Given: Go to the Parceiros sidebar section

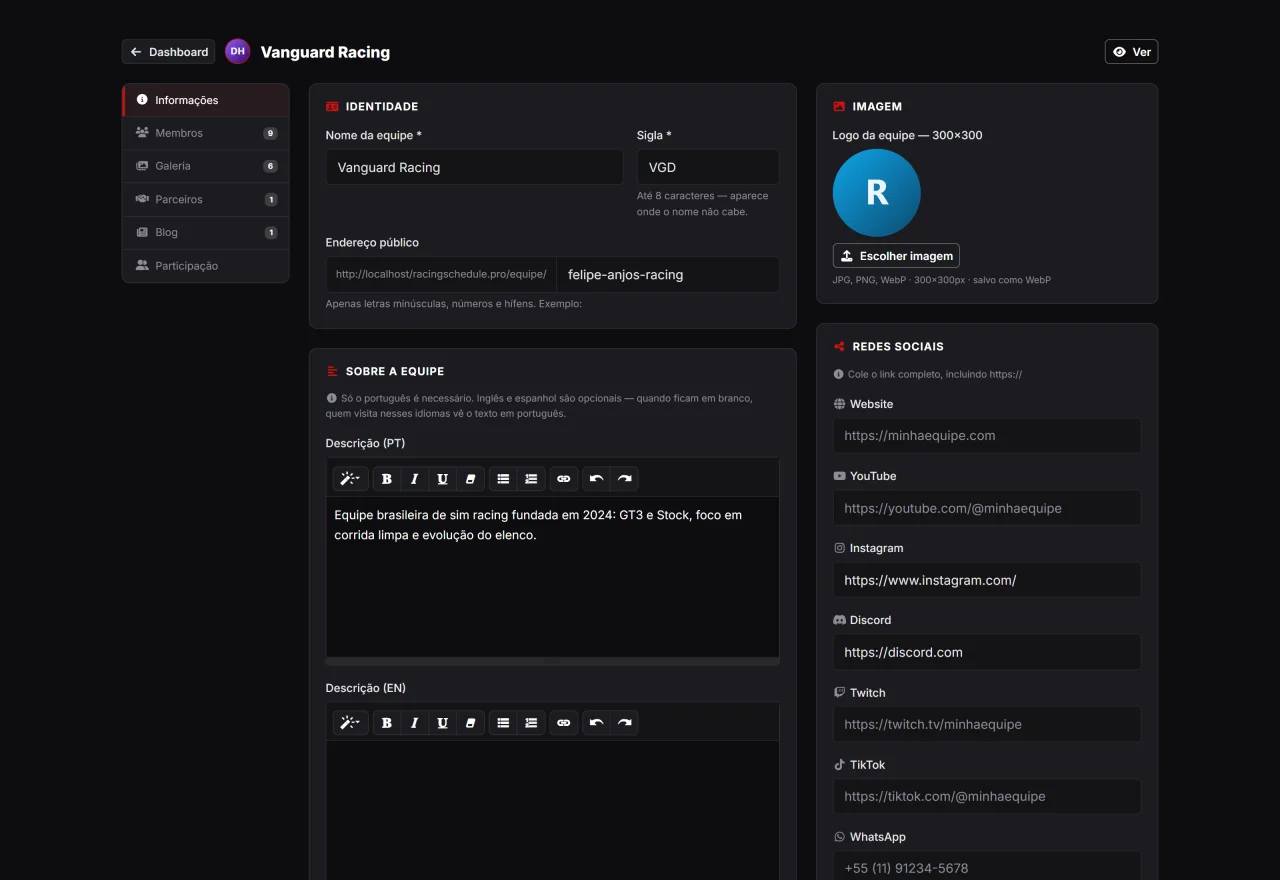Looking at the screenshot, I should click(206, 199).
